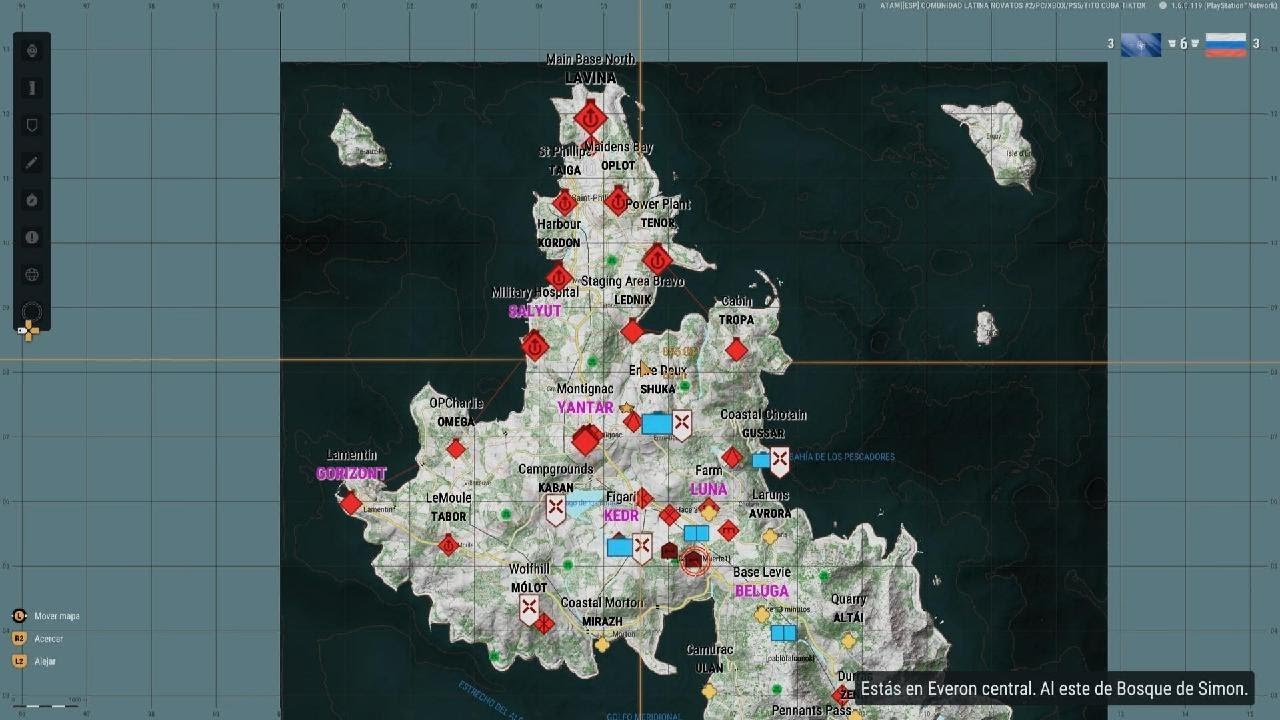Image resolution: width=1280 pixels, height=720 pixels.
Task: Click the 'Coastal Morton' location name
Action: tap(602, 603)
